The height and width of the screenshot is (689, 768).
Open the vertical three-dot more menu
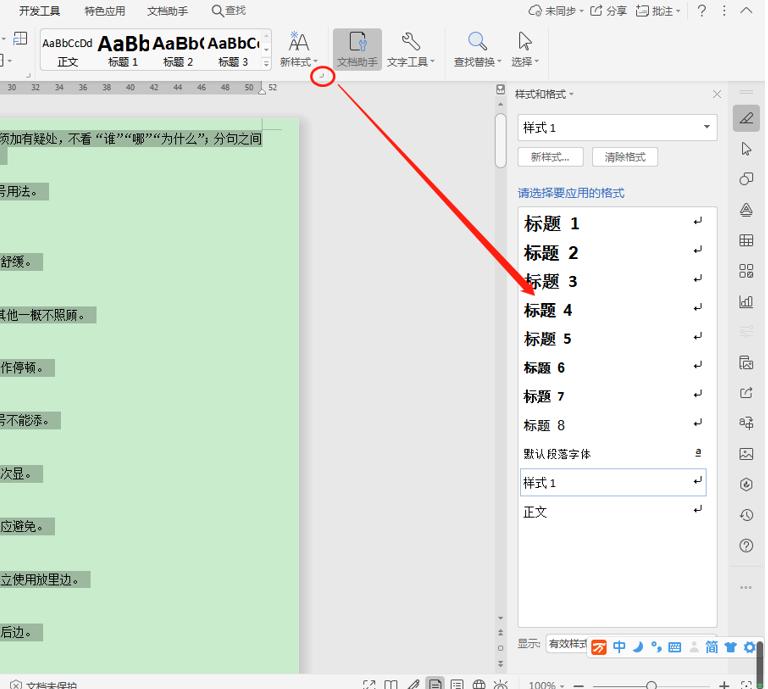tap(724, 11)
